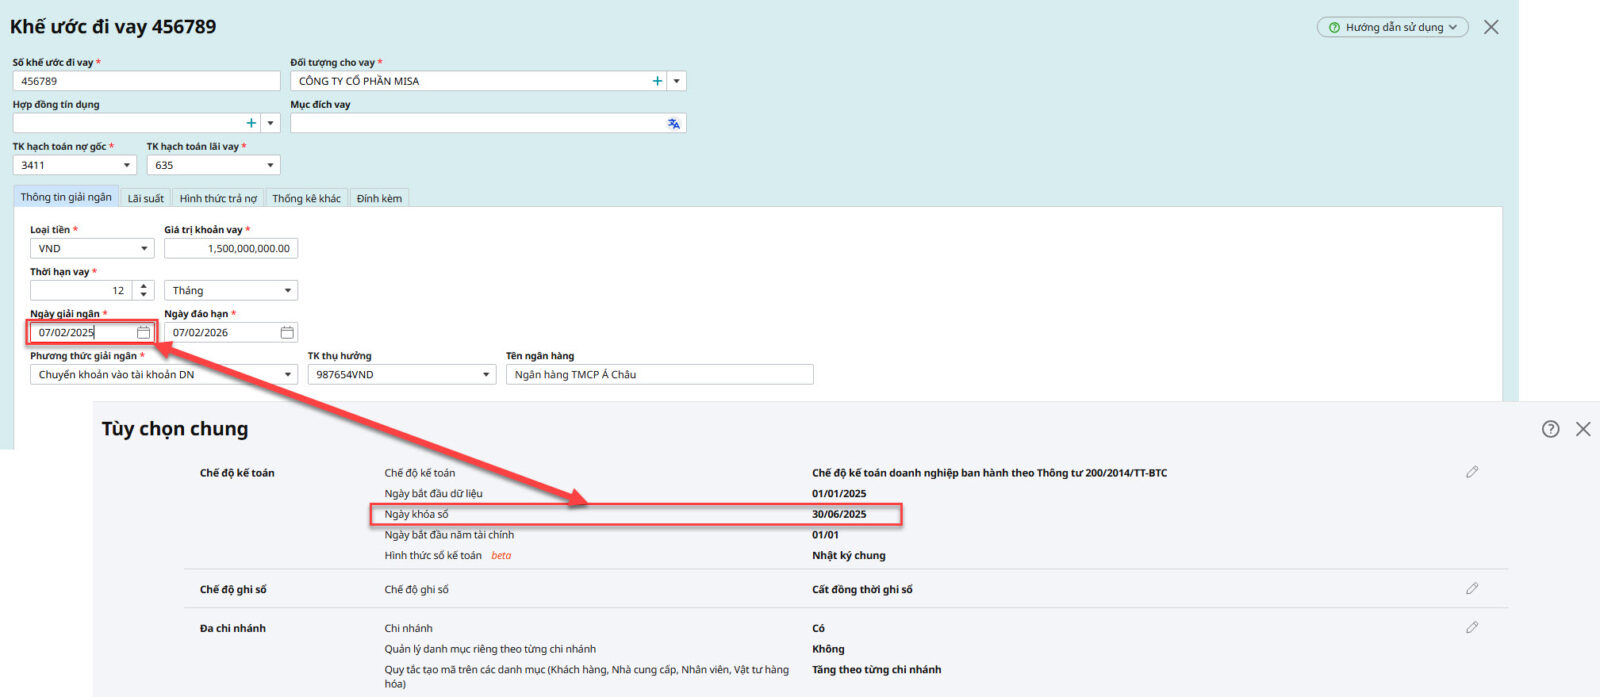Expand TK hạch toán lãi vay dropdown

[x=270, y=165]
